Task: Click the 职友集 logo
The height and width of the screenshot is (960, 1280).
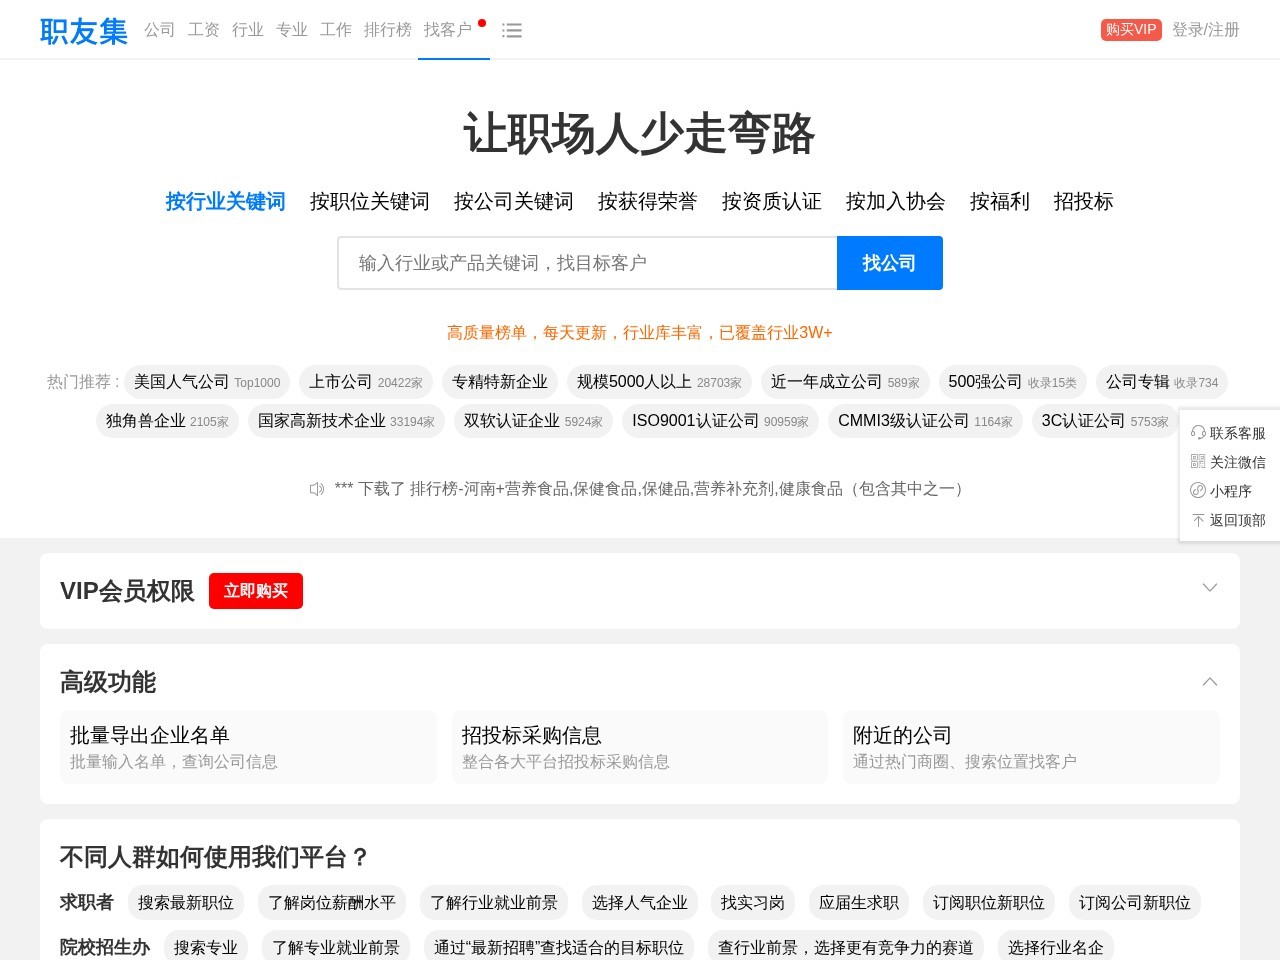Action: point(83,31)
